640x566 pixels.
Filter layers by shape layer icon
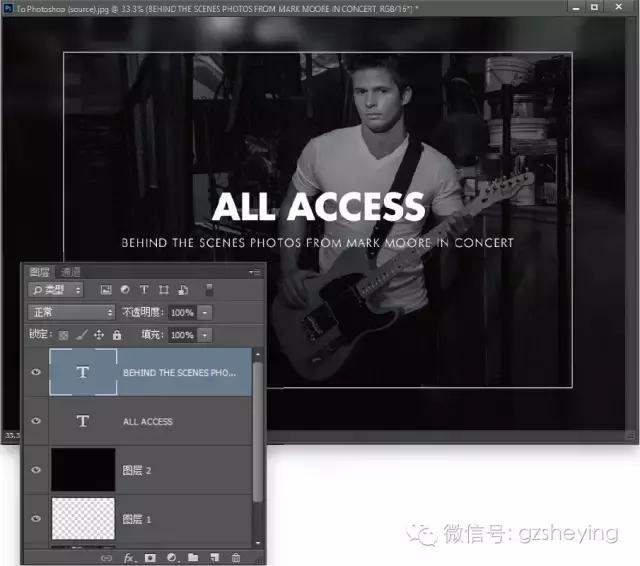click(163, 290)
